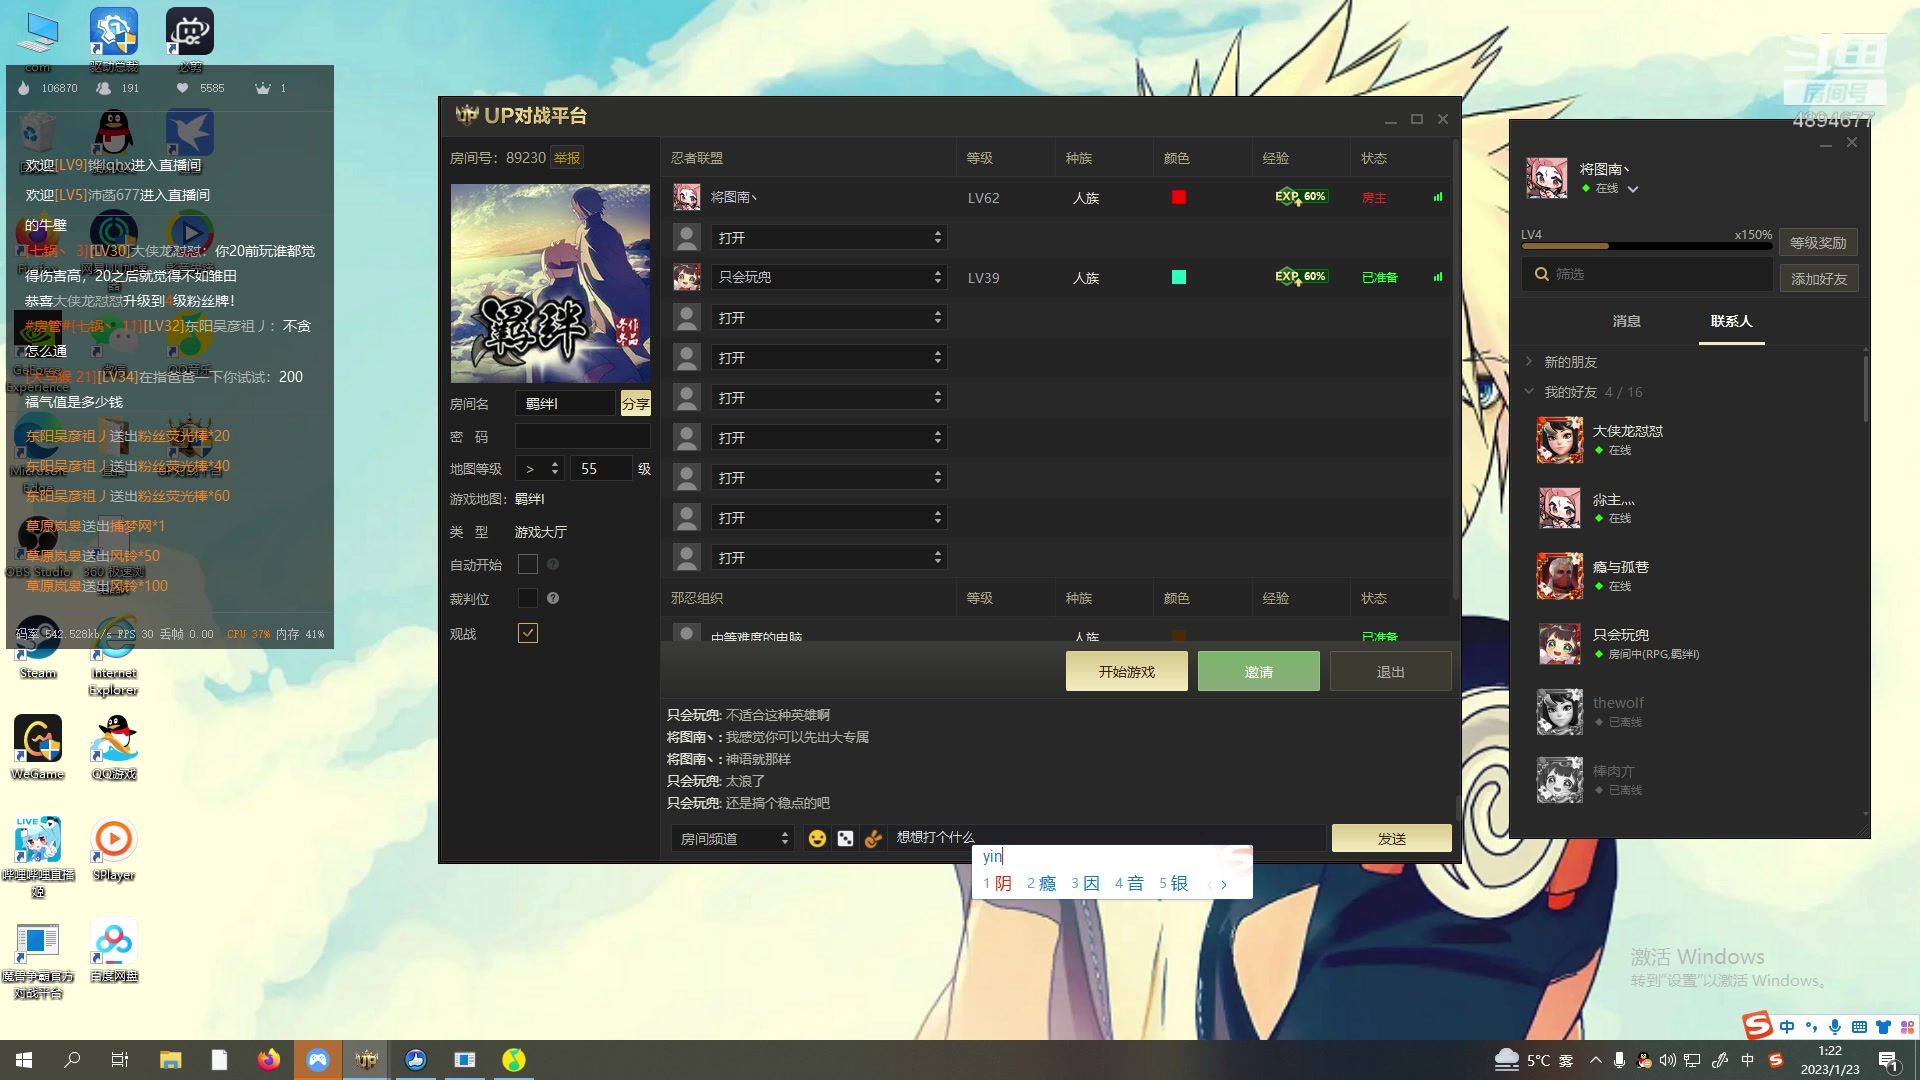Image resolution: width=1920 pixels, height=1080 pixels.
Task: Click the 退出 room button
Action: coord(1391,671)
